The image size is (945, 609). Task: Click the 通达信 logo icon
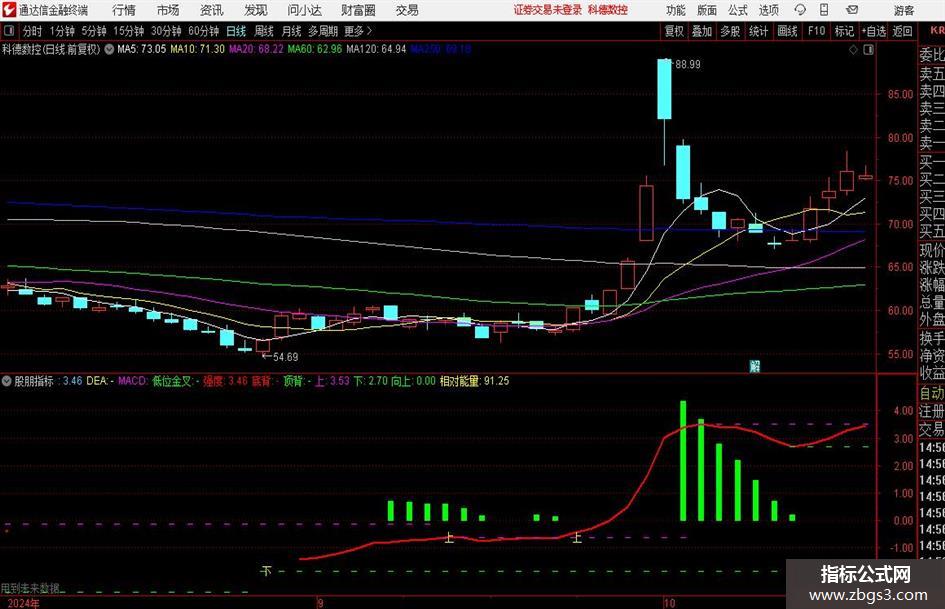[9, 10]
